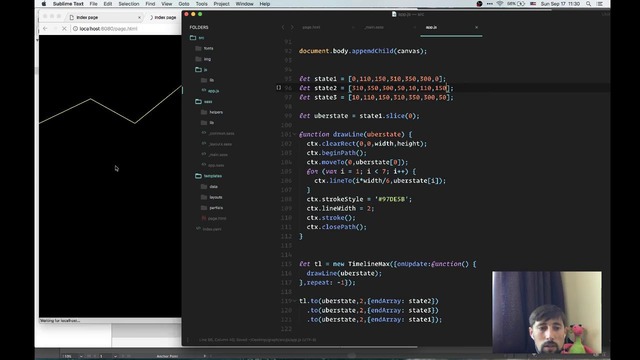This screenshot has width=640, height=360.
Task: Click the Wi-Fi status icon
Action: pos(500,4)
